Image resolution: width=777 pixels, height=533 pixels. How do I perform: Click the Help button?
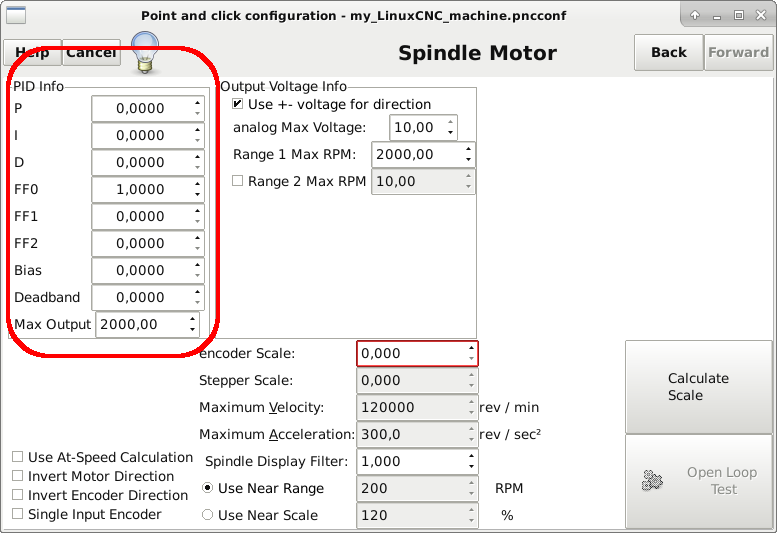pyautogui.click(x=32, y=53)
